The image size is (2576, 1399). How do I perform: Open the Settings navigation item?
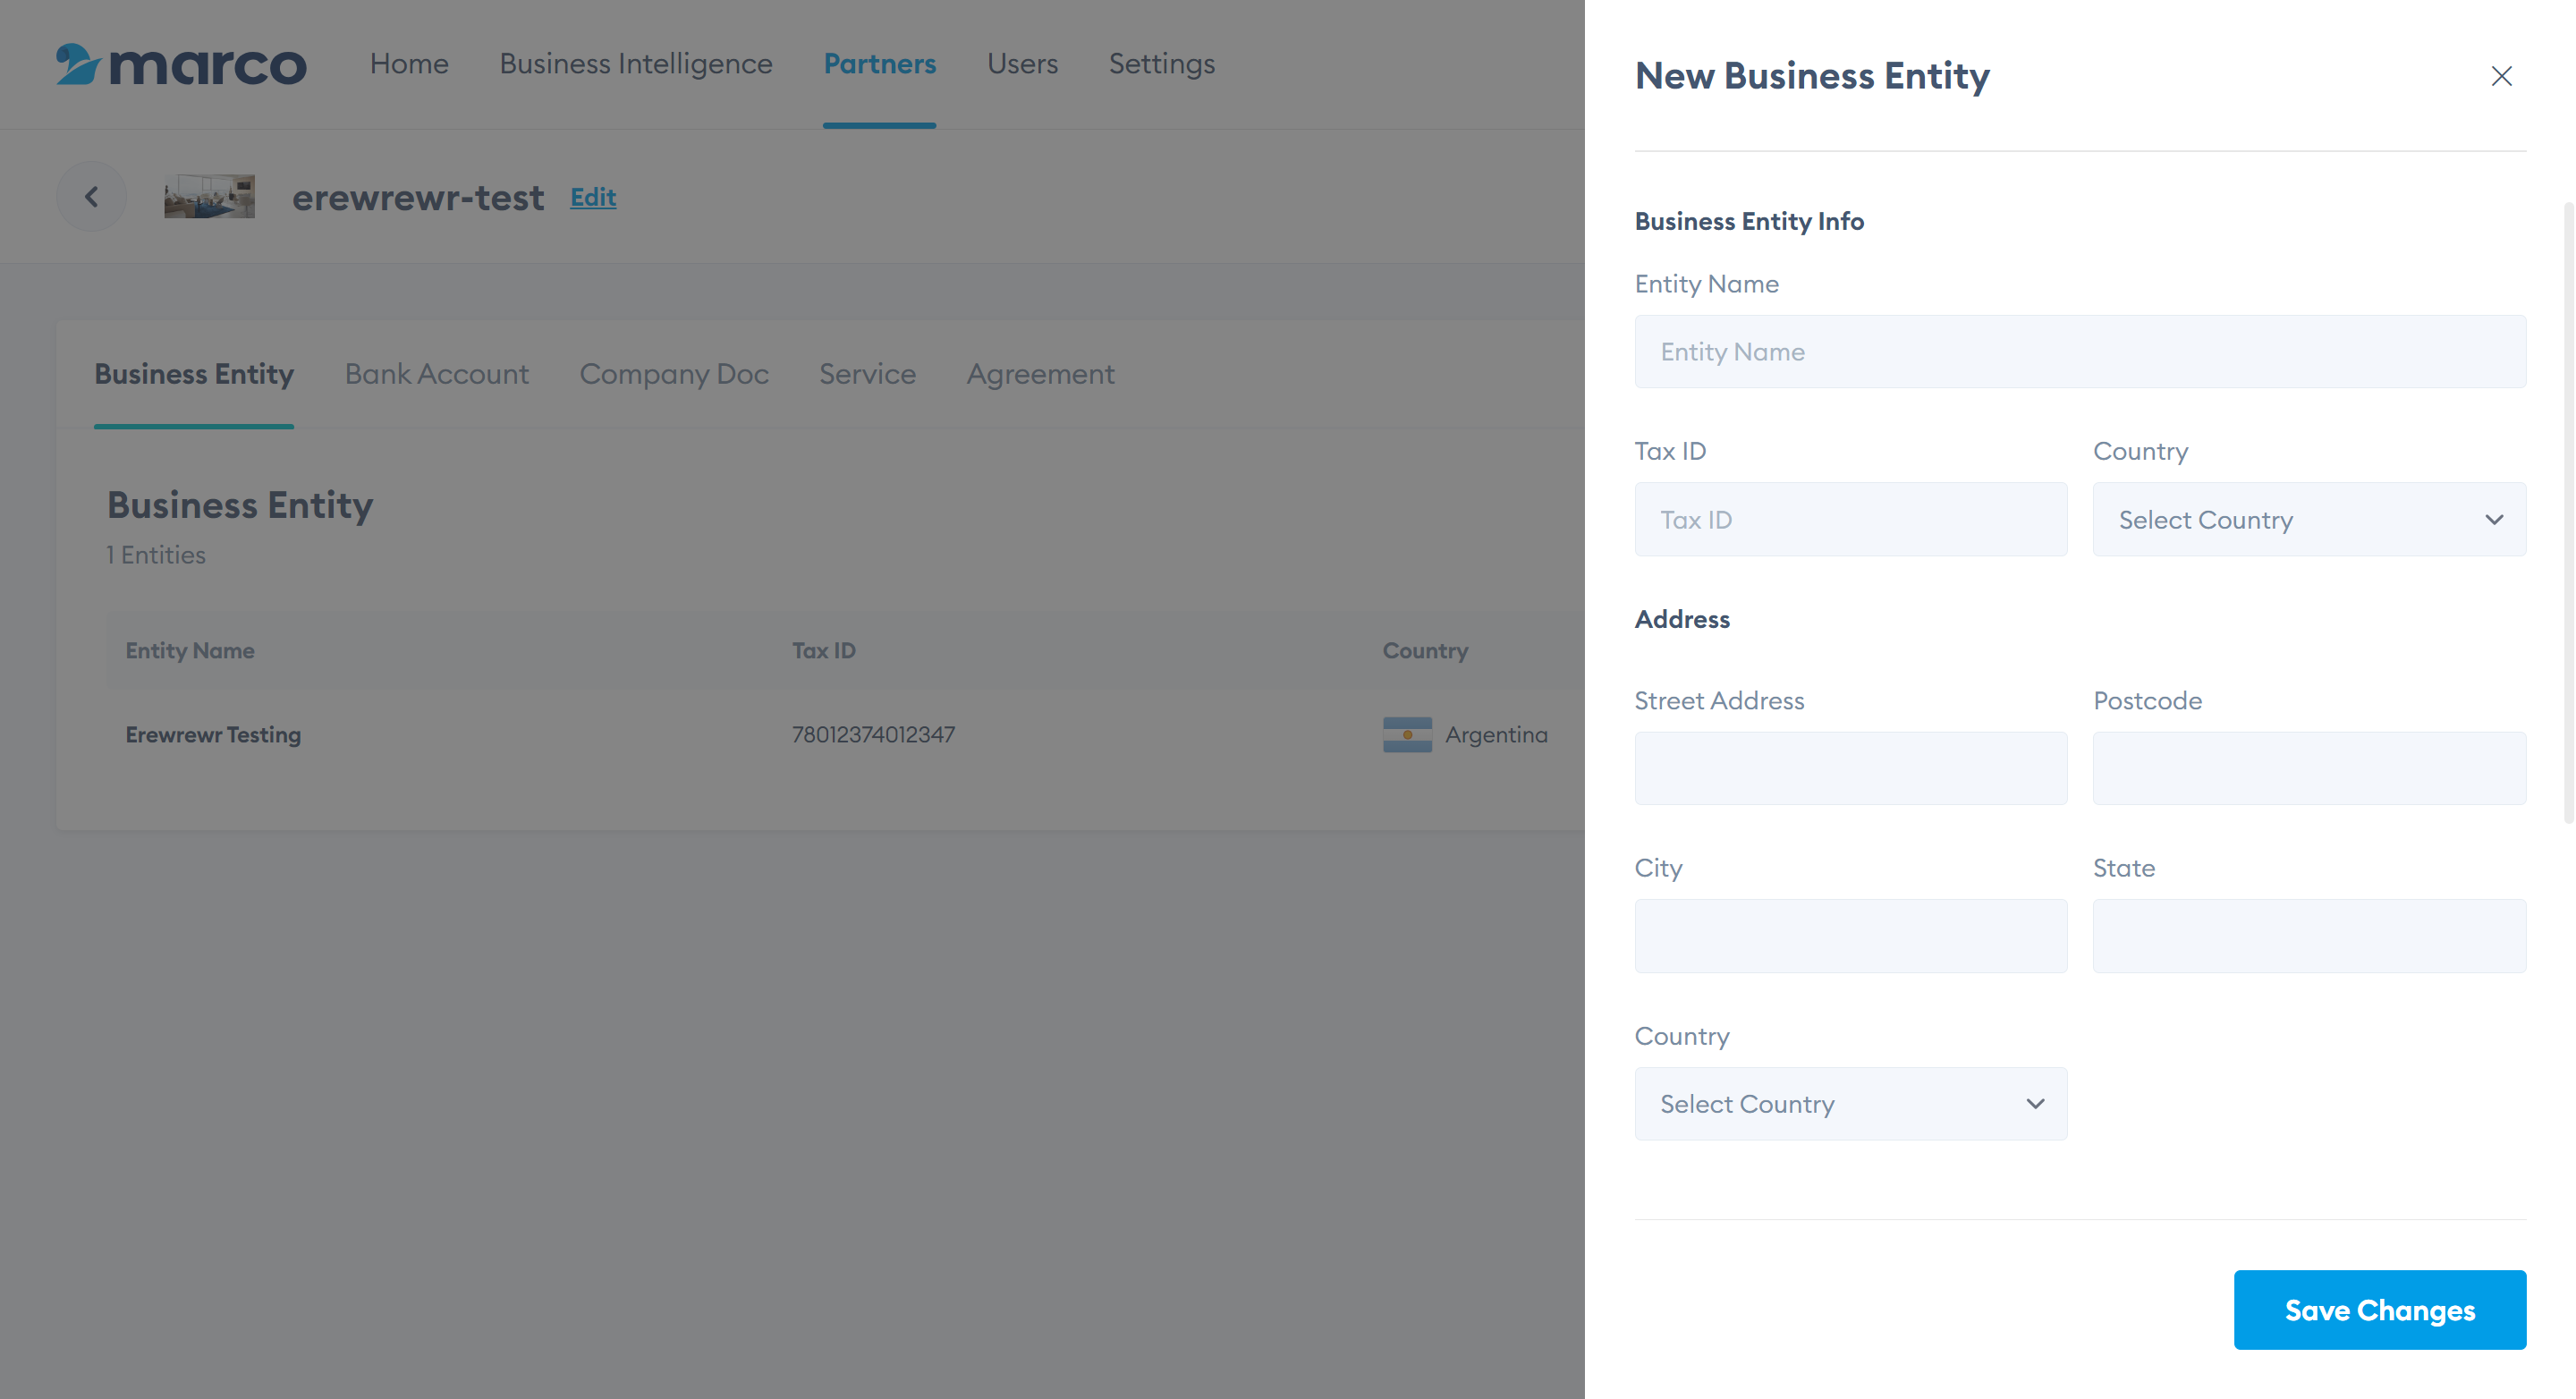pos(1161,64)
